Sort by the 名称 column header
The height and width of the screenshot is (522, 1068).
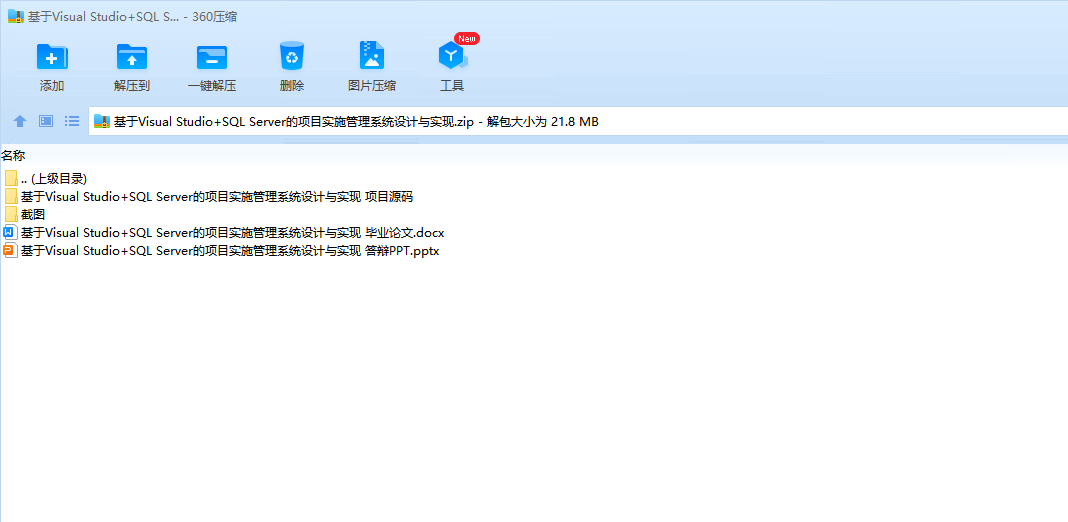[13, 156]
